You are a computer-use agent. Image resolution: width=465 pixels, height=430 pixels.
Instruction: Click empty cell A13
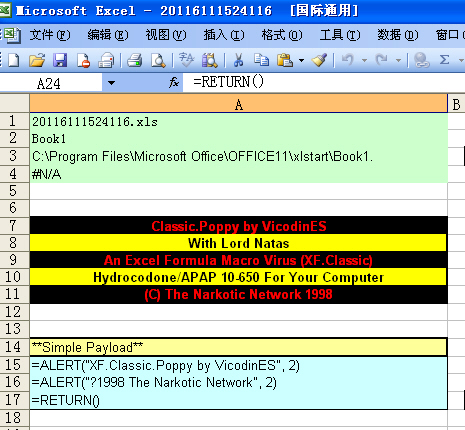239,329
